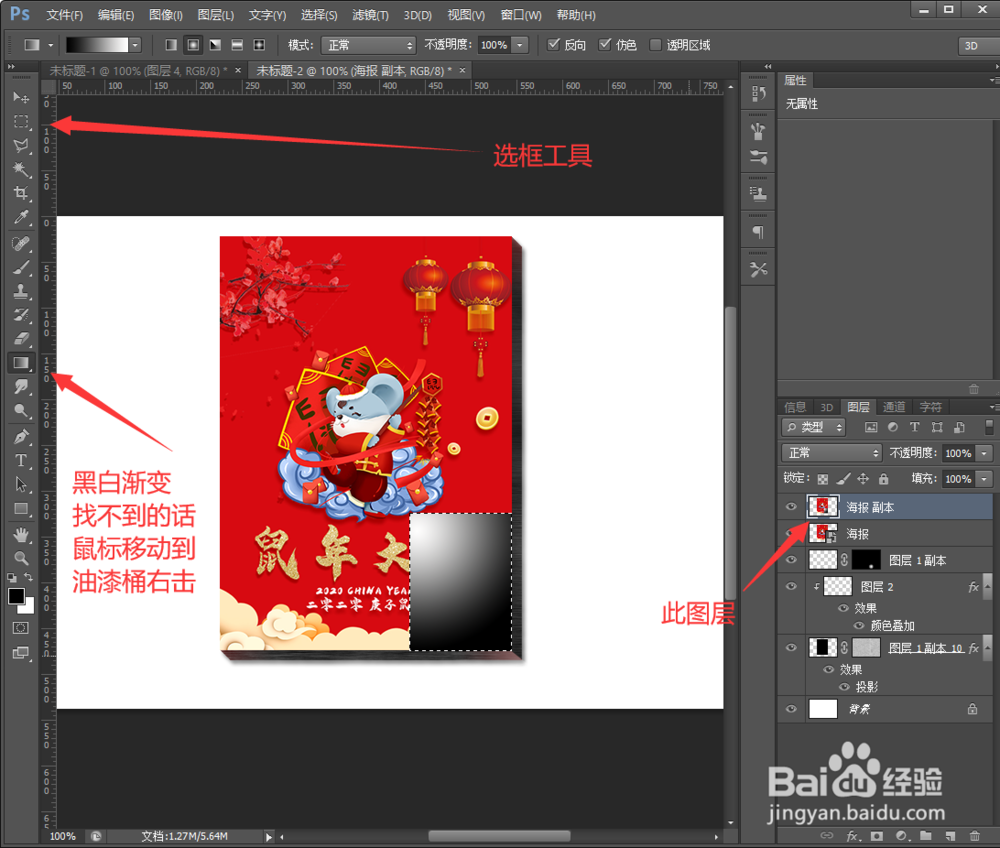
Task: Click the foreground color swatch
Action: 17,596
